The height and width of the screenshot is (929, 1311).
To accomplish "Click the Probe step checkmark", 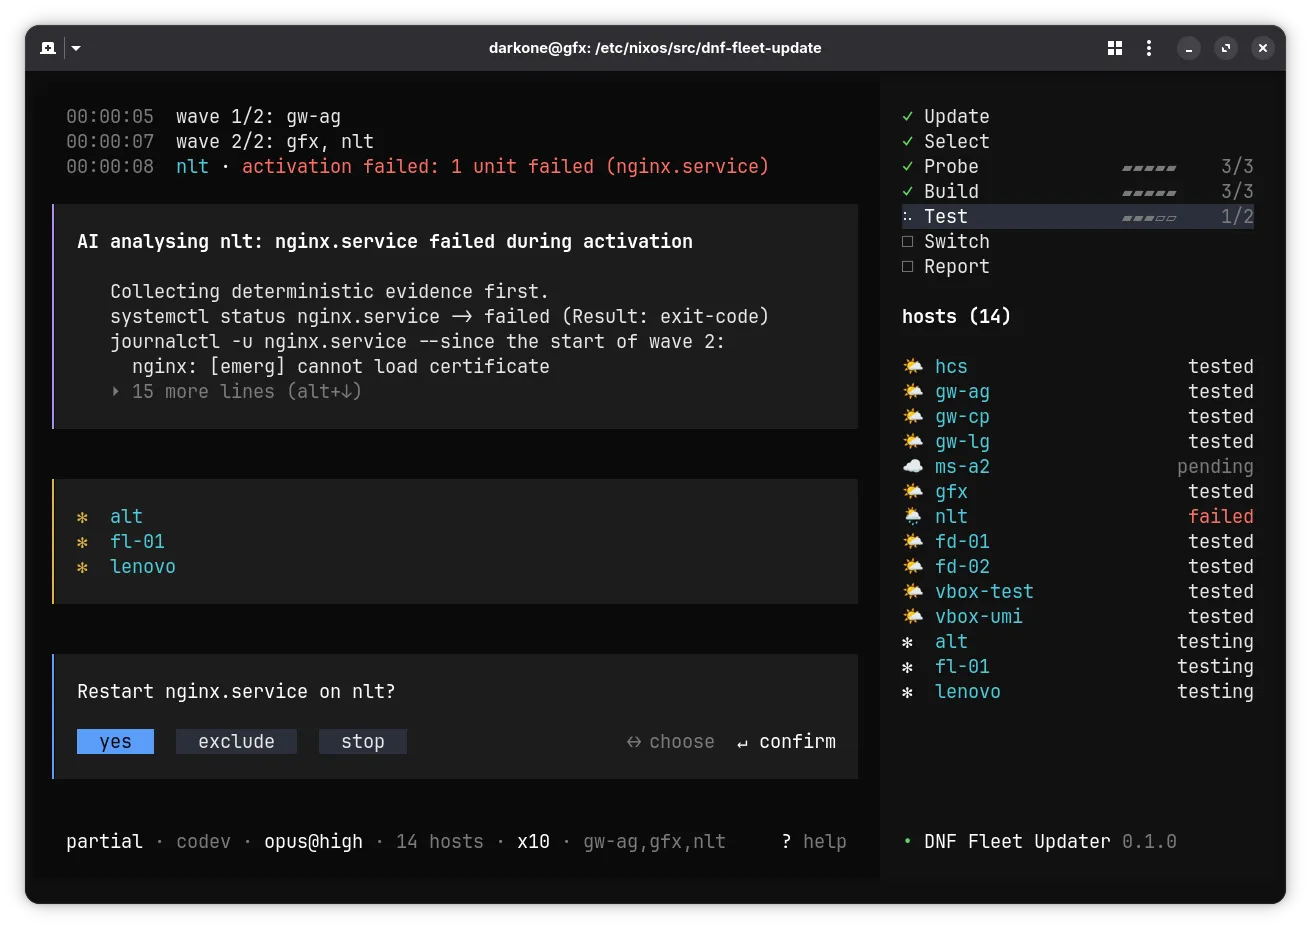I will pyautogui.click(x=908, y=167).
